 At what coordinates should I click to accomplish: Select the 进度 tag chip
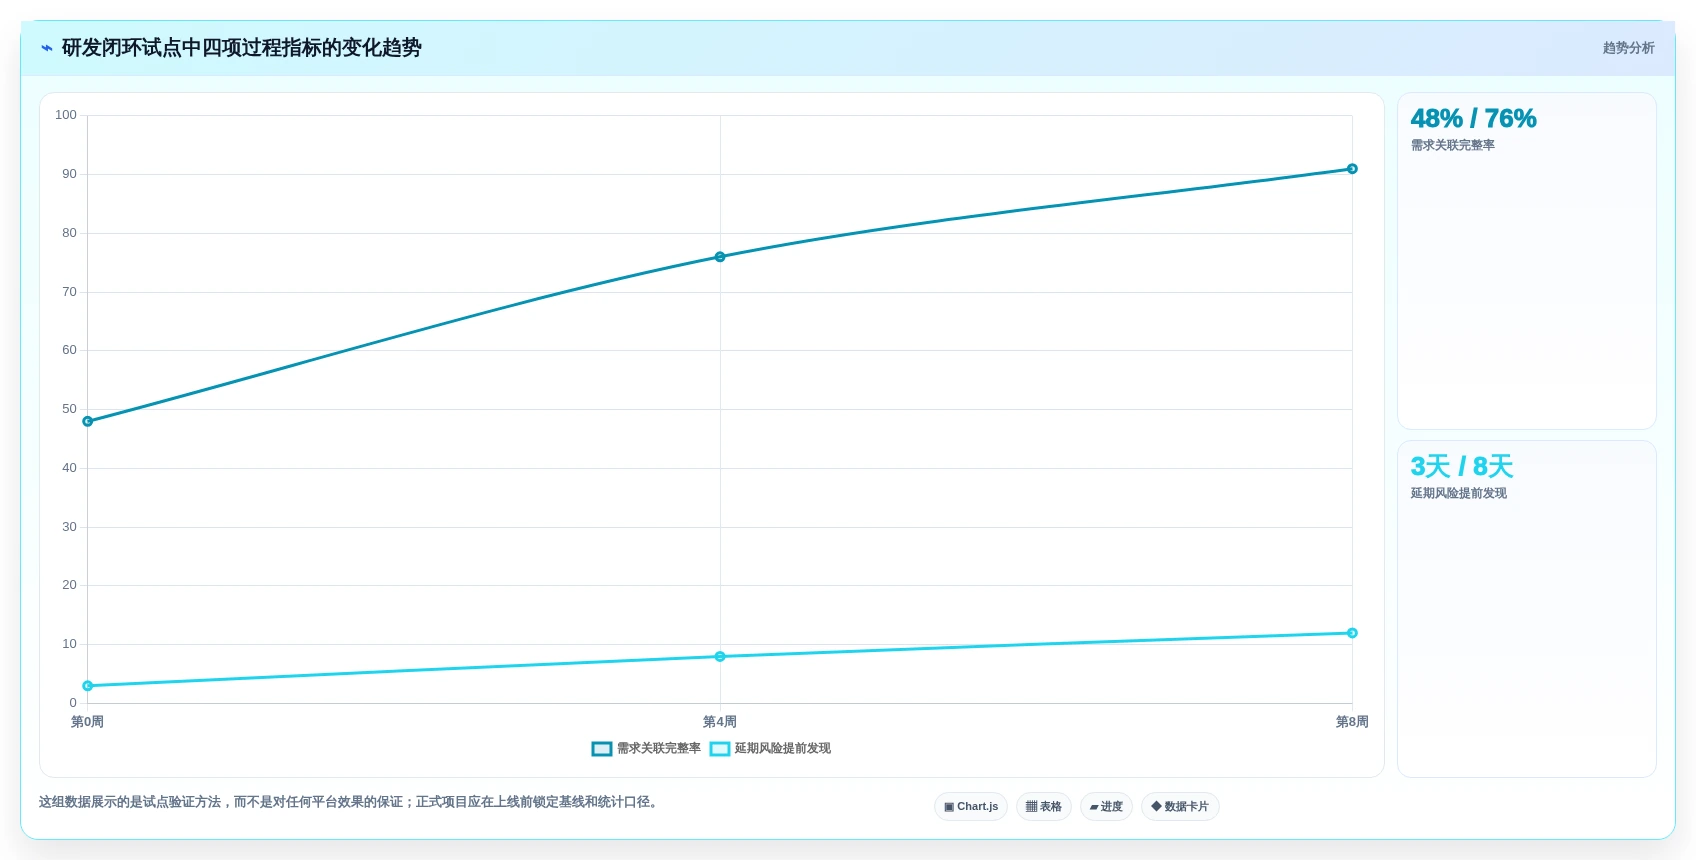click(1106, 807)
